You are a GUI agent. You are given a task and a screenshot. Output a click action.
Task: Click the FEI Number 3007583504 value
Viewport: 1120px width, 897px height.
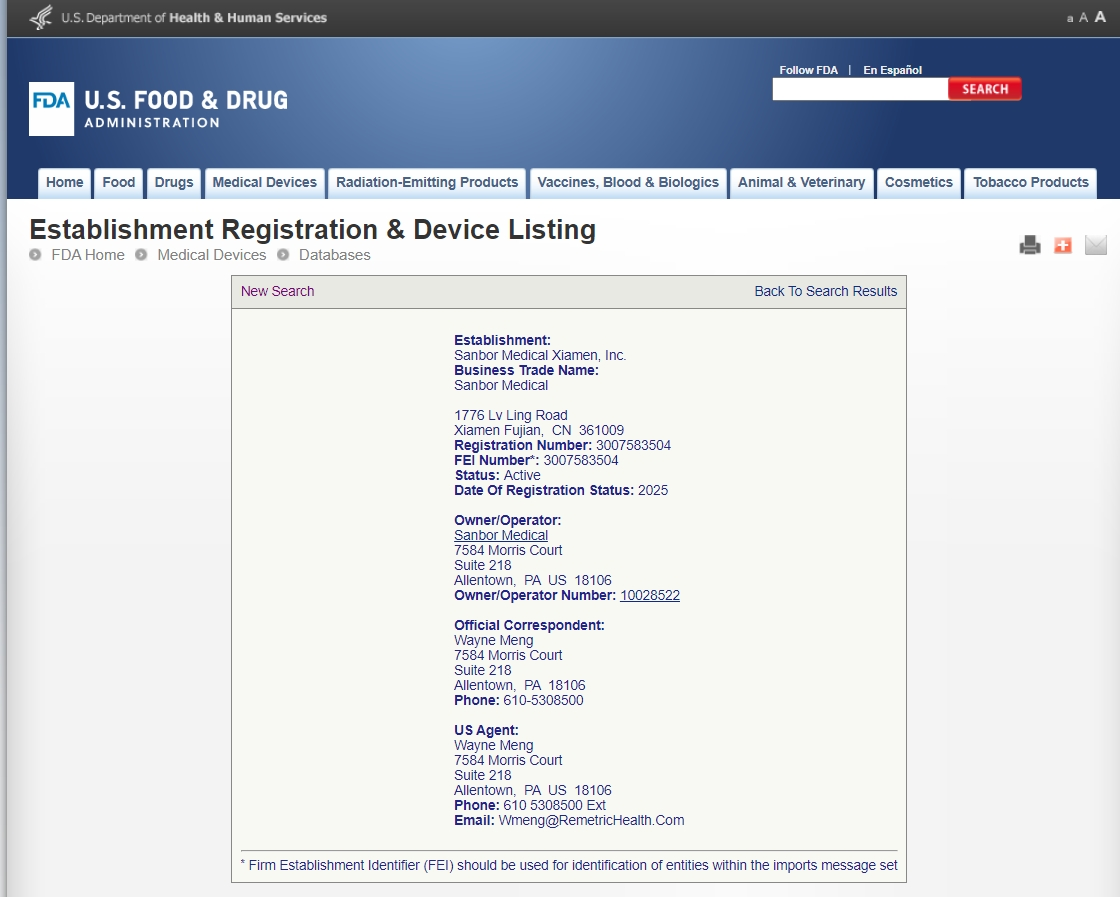[581, 461]
